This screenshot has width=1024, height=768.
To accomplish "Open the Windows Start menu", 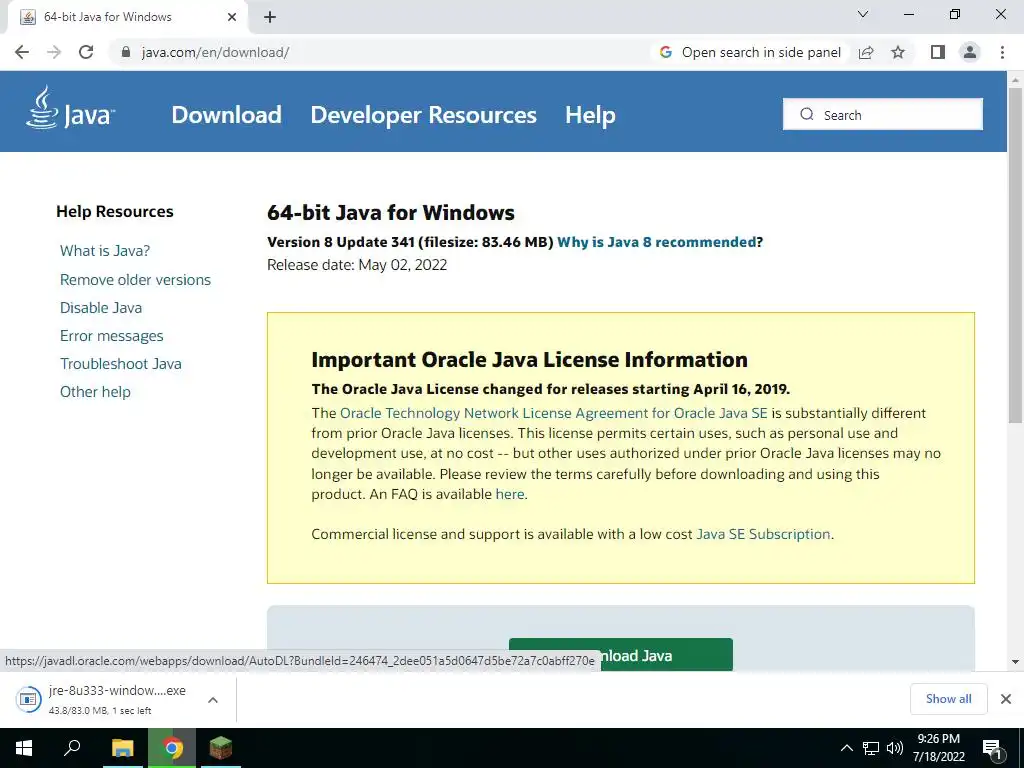I will [x=24, y=748].
